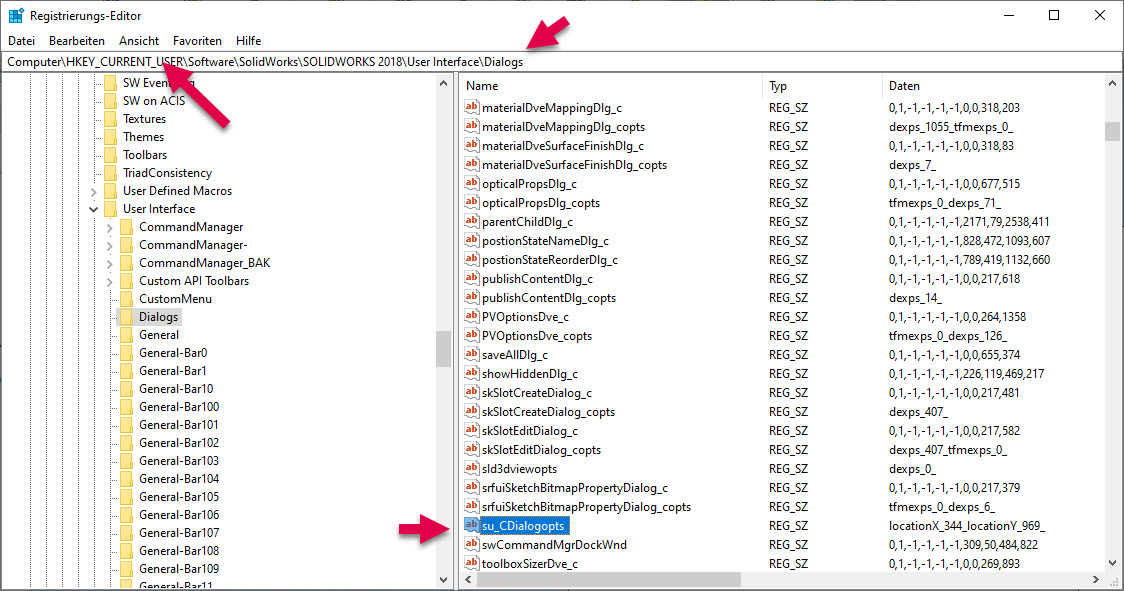Select the General-Bar10 key label
The width and height of the screenshot is (1124, 591).
click(x=176, y=389)
